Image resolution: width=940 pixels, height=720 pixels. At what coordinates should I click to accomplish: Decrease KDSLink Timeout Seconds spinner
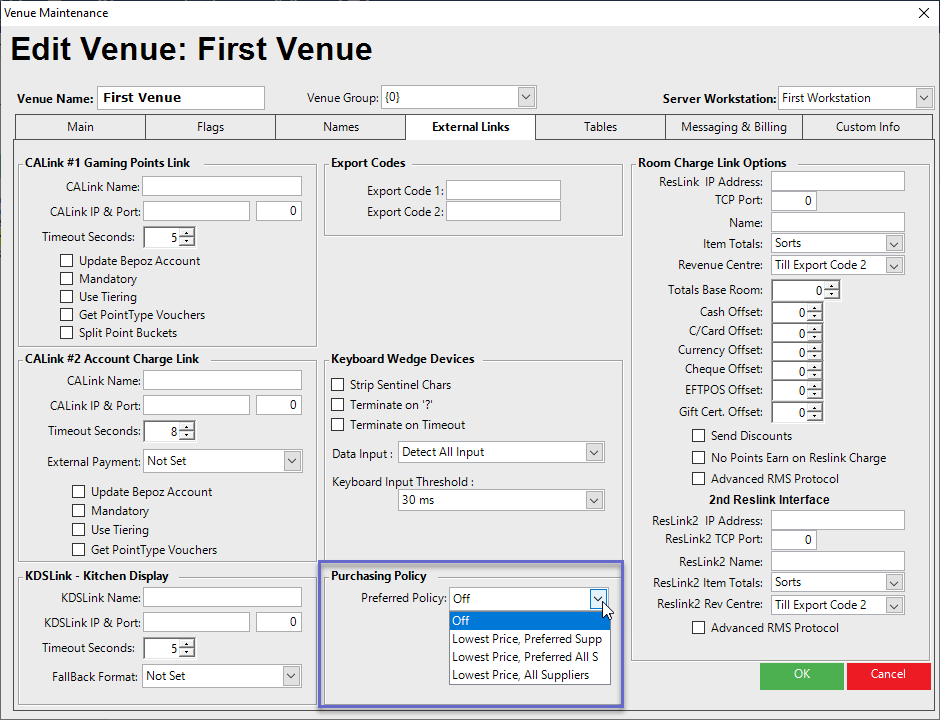[x=187, y=653]
